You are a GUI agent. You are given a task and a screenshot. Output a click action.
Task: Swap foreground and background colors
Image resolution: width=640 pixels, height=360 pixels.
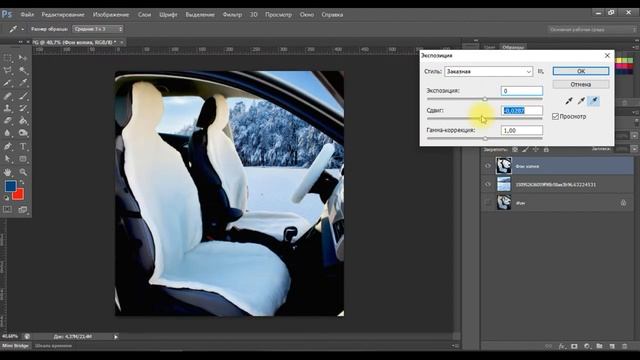[22, 182]
